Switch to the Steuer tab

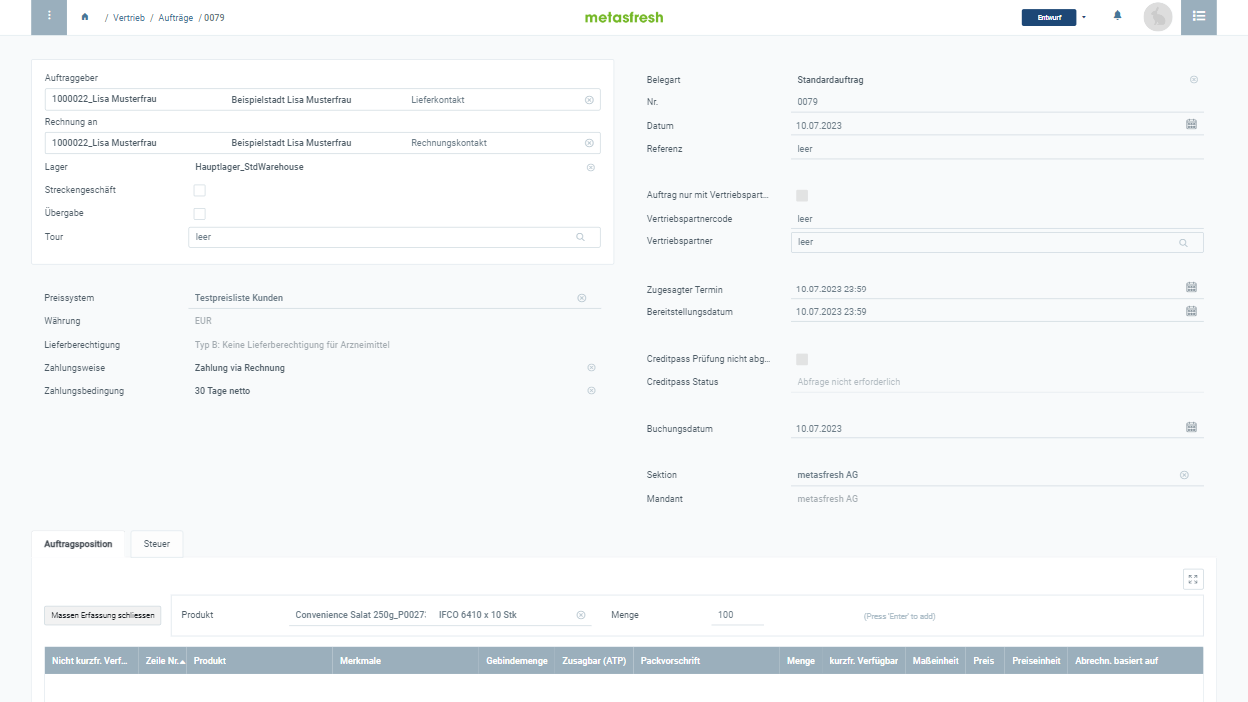click(157, 544)
